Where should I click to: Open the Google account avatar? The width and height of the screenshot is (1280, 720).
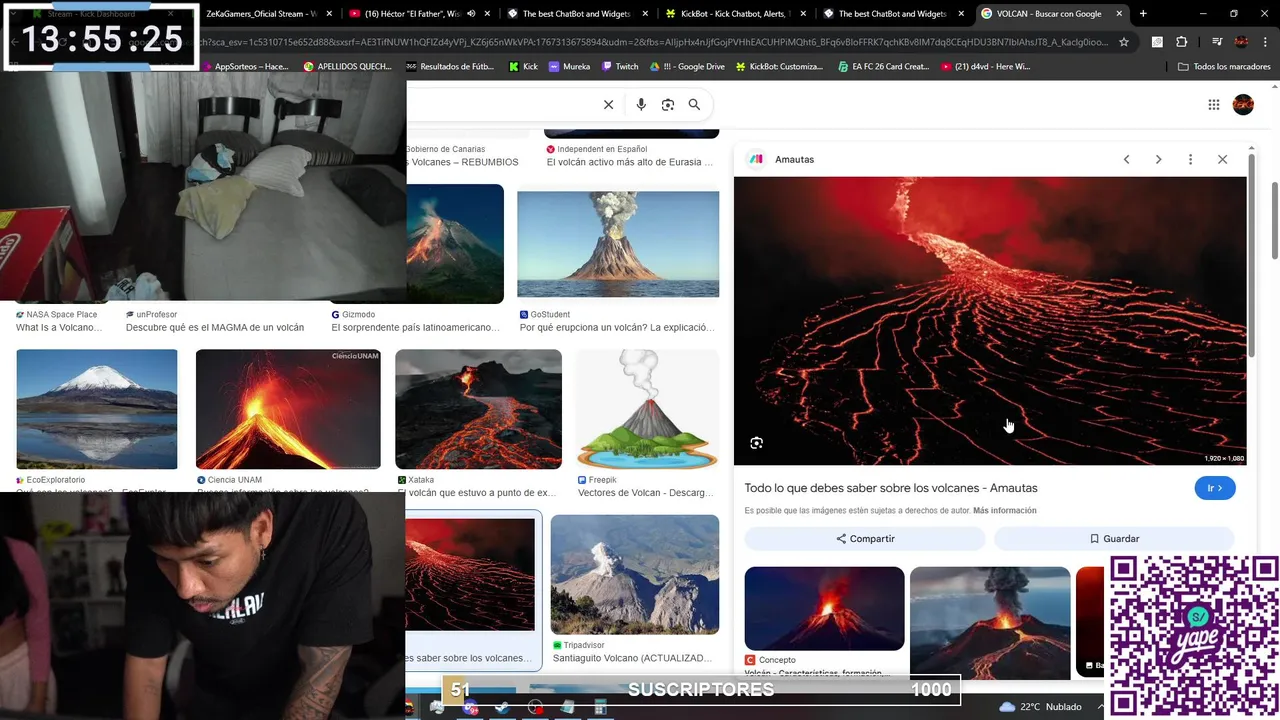1243,104
